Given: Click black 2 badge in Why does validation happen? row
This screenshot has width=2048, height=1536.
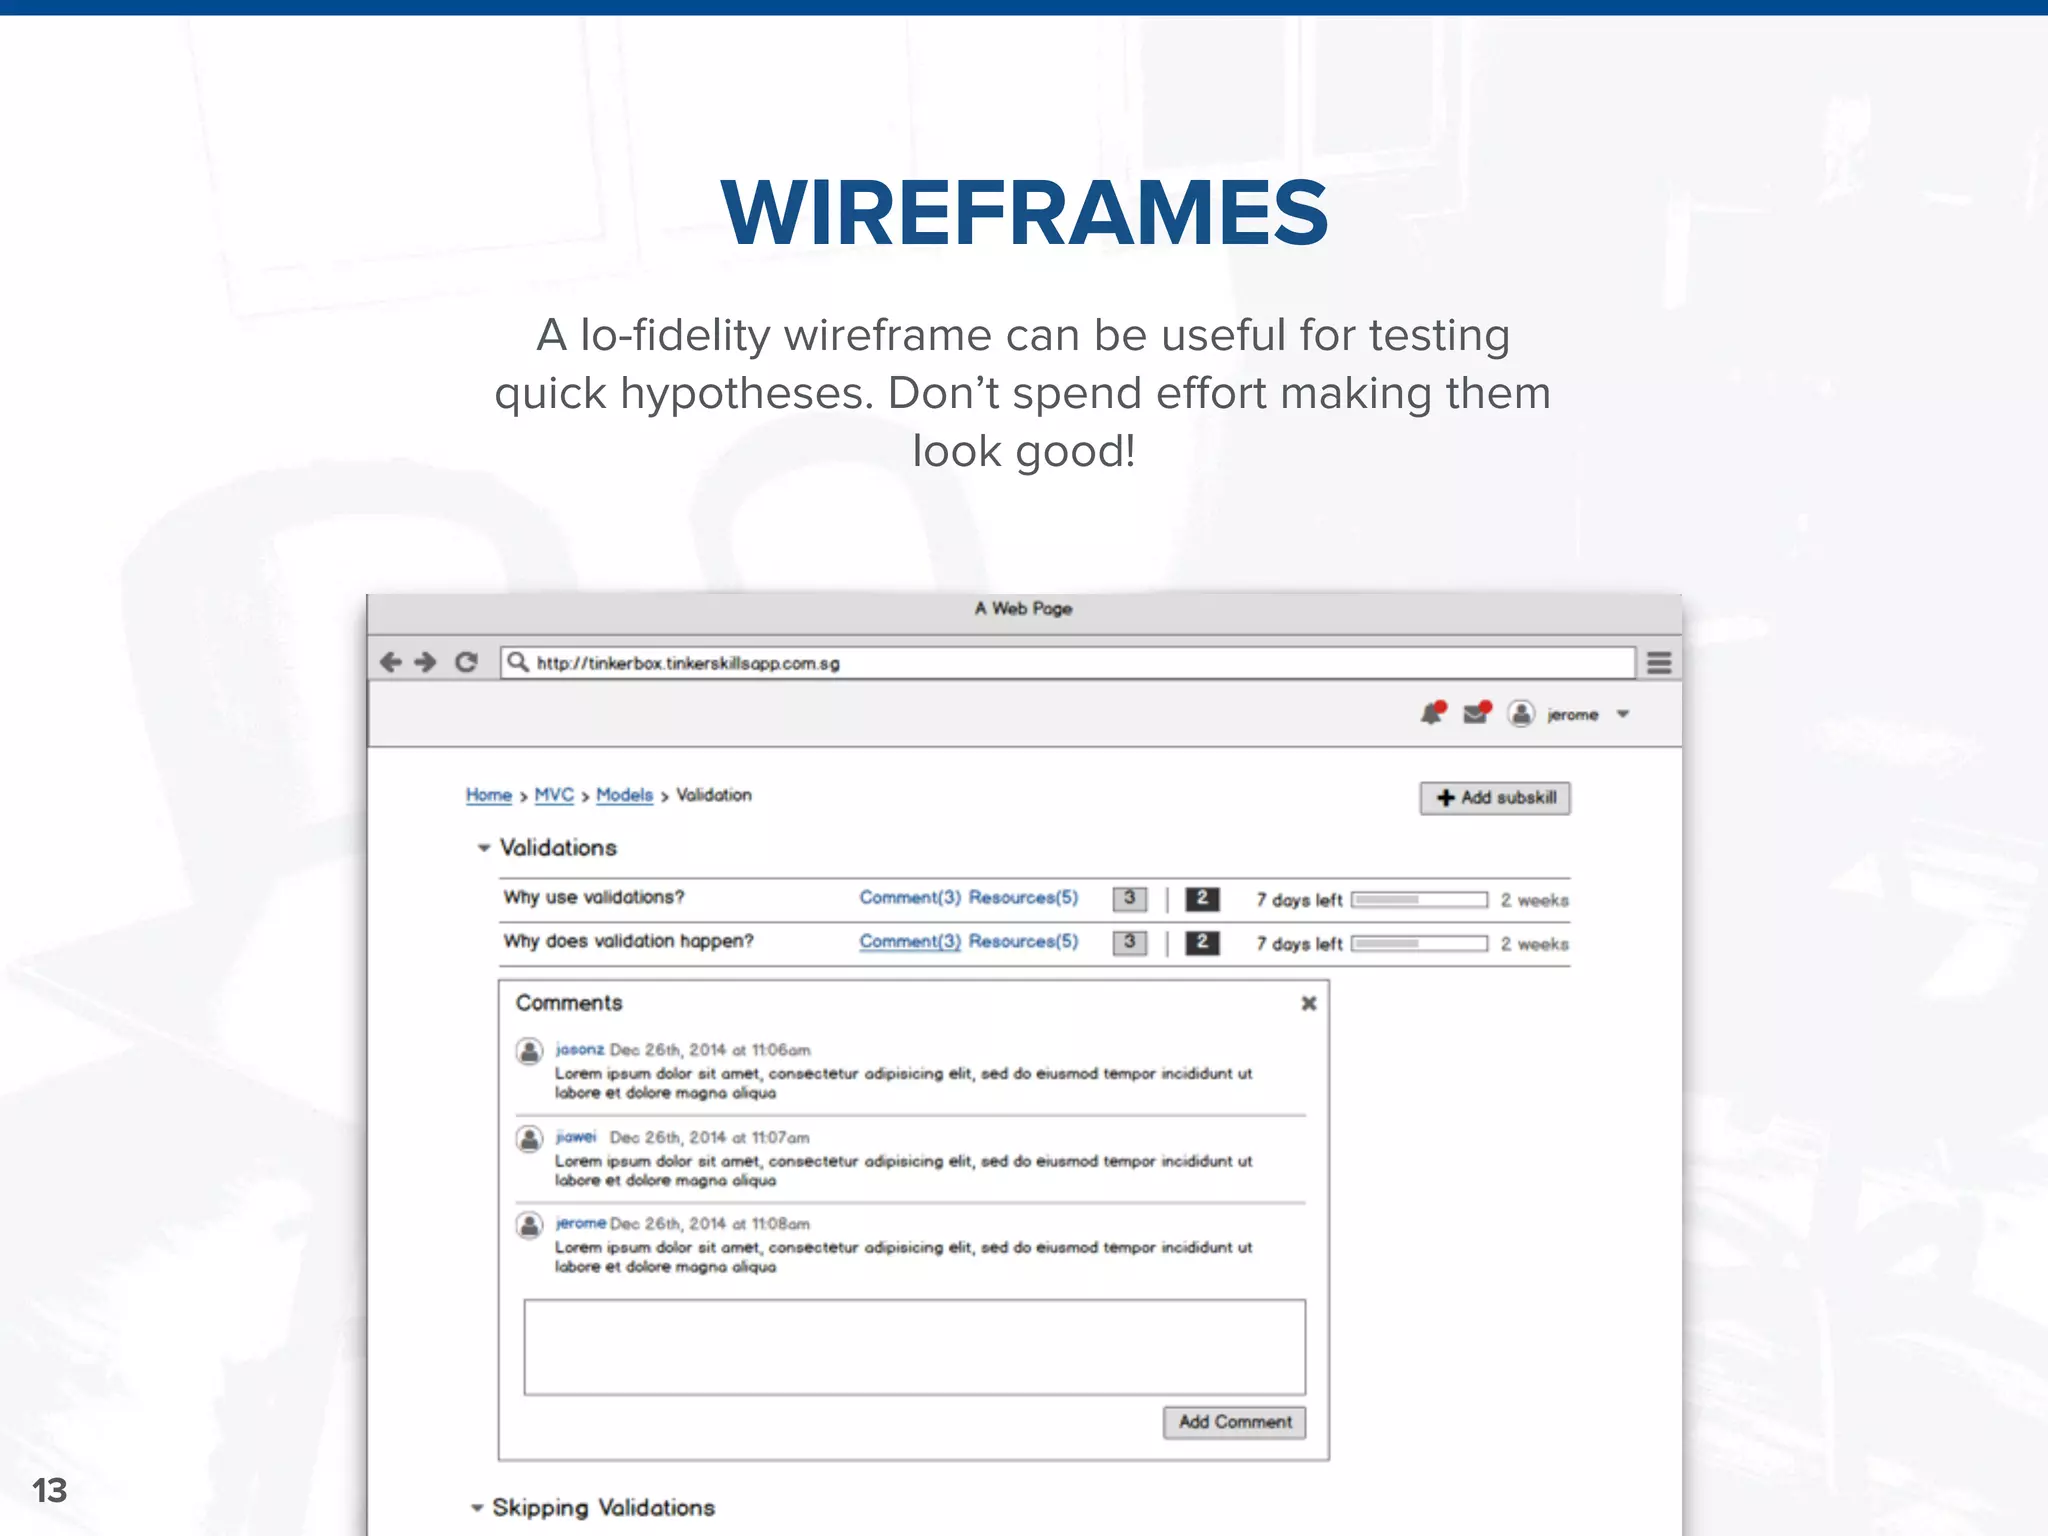Looking at the screenshot, I should tap(1202, 943).
